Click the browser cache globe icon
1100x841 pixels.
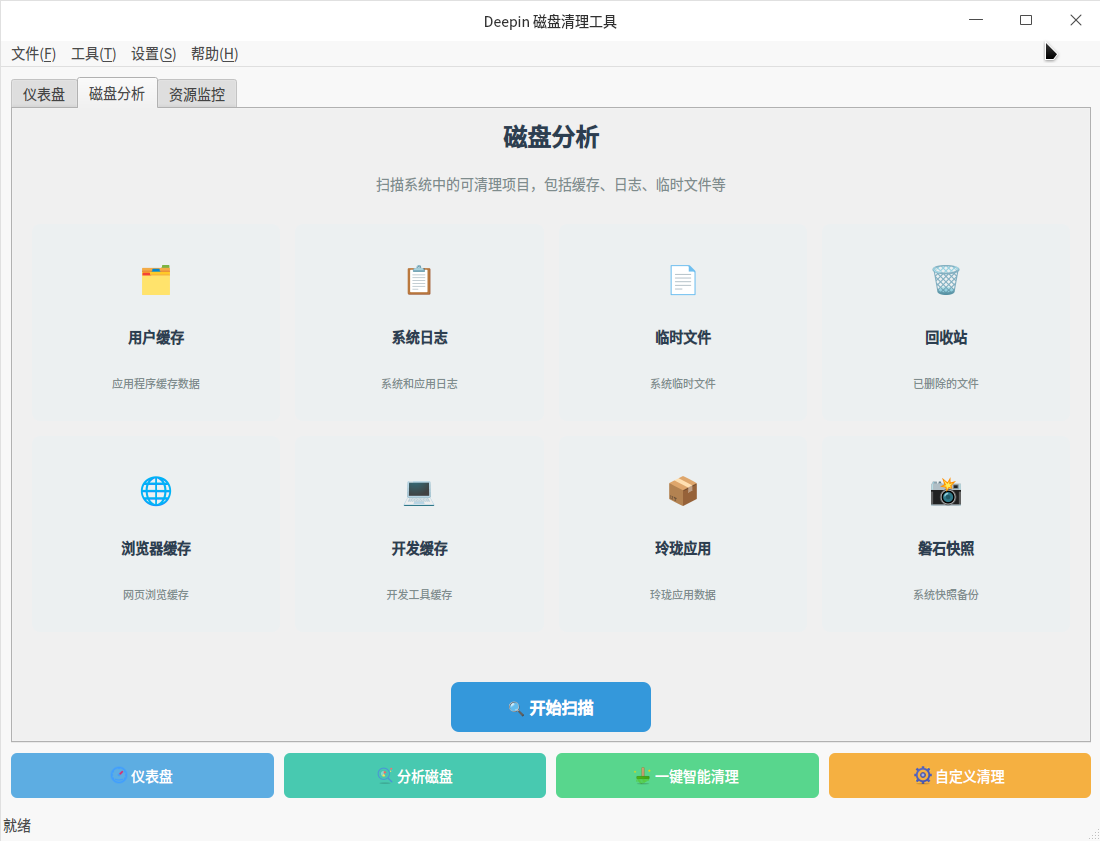[x=156, y=491]
